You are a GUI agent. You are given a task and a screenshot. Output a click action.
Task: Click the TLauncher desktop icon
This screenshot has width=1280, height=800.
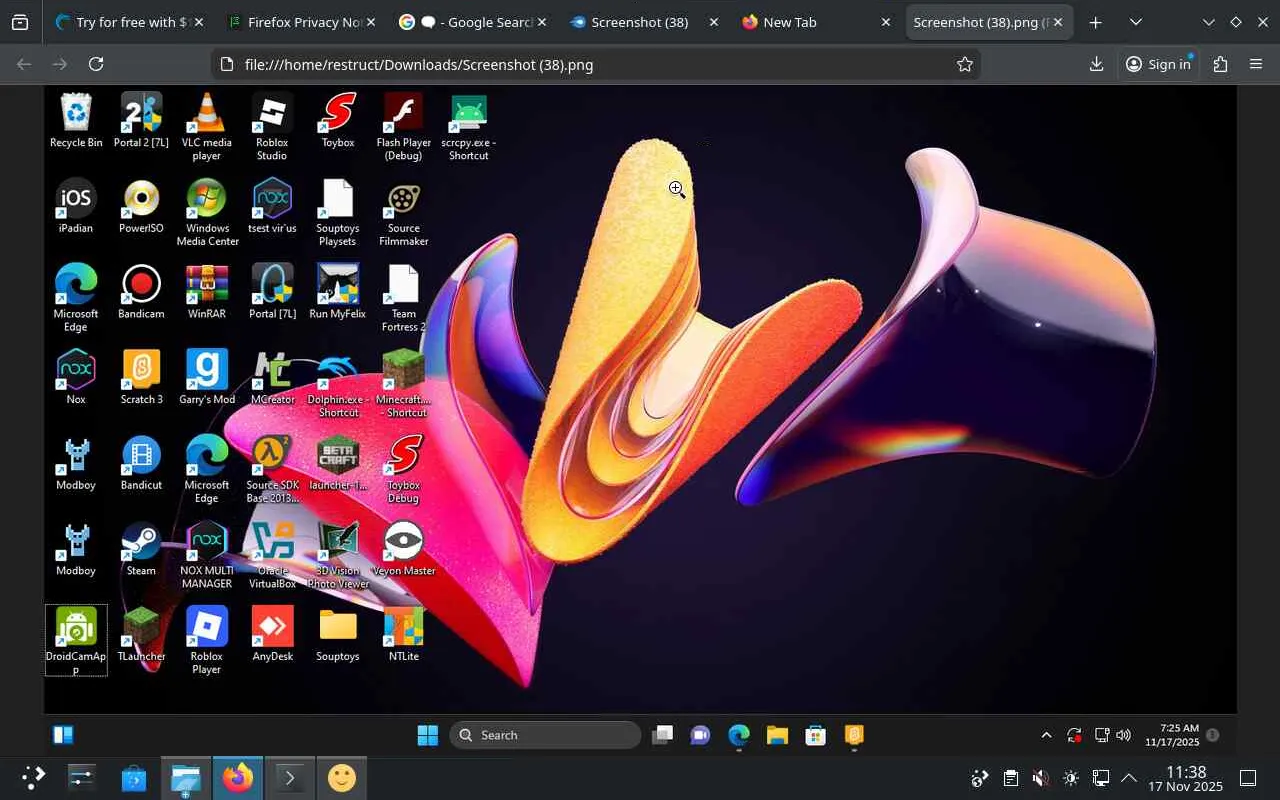click(x=141, y=635)
